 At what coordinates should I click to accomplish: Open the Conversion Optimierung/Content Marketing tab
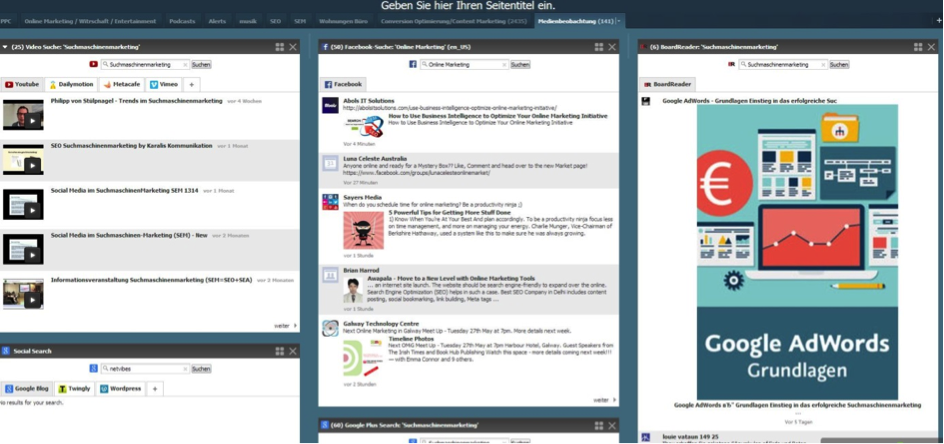pos(453,21)
